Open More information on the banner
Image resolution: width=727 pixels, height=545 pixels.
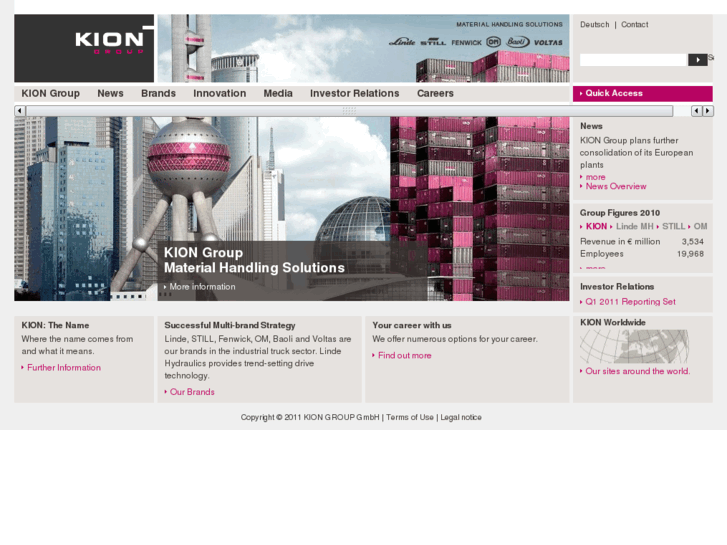(200, 287)
